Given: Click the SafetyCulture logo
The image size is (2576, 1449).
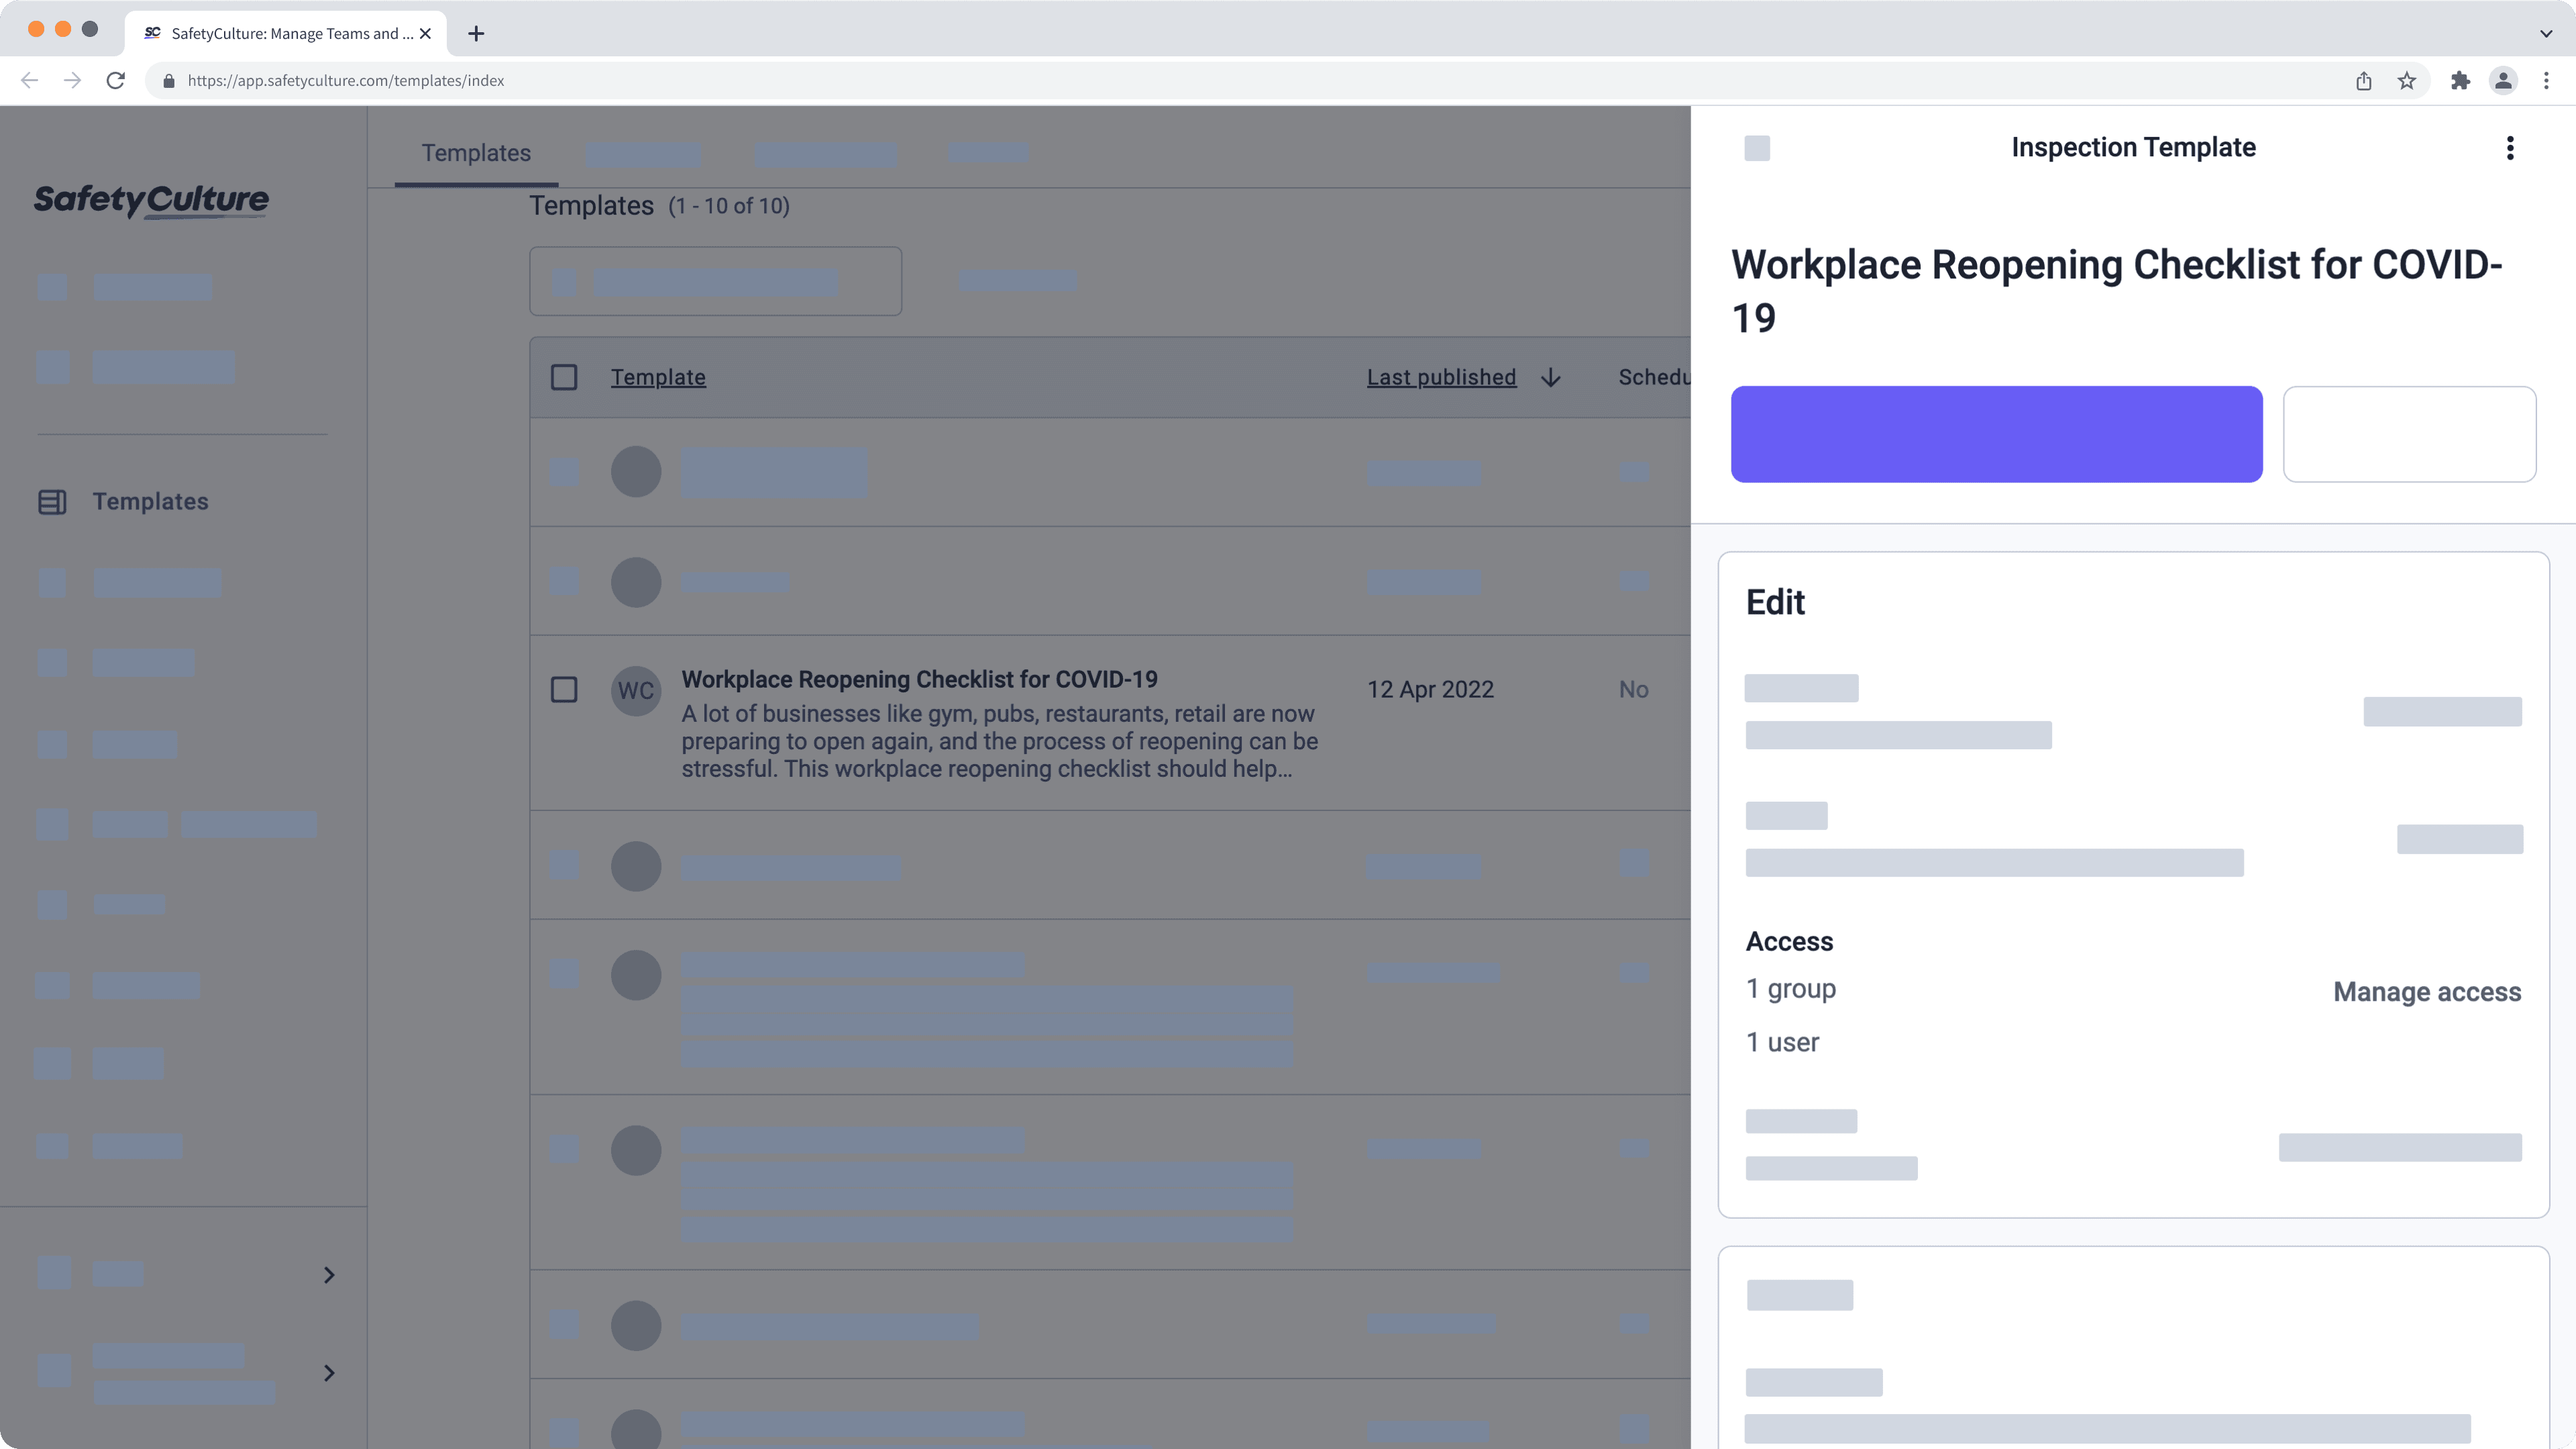Looking at the screenshot, I should coord(151,200).
